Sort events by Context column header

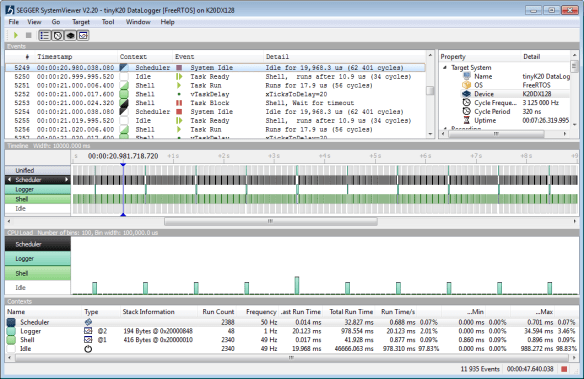point(133,57)
